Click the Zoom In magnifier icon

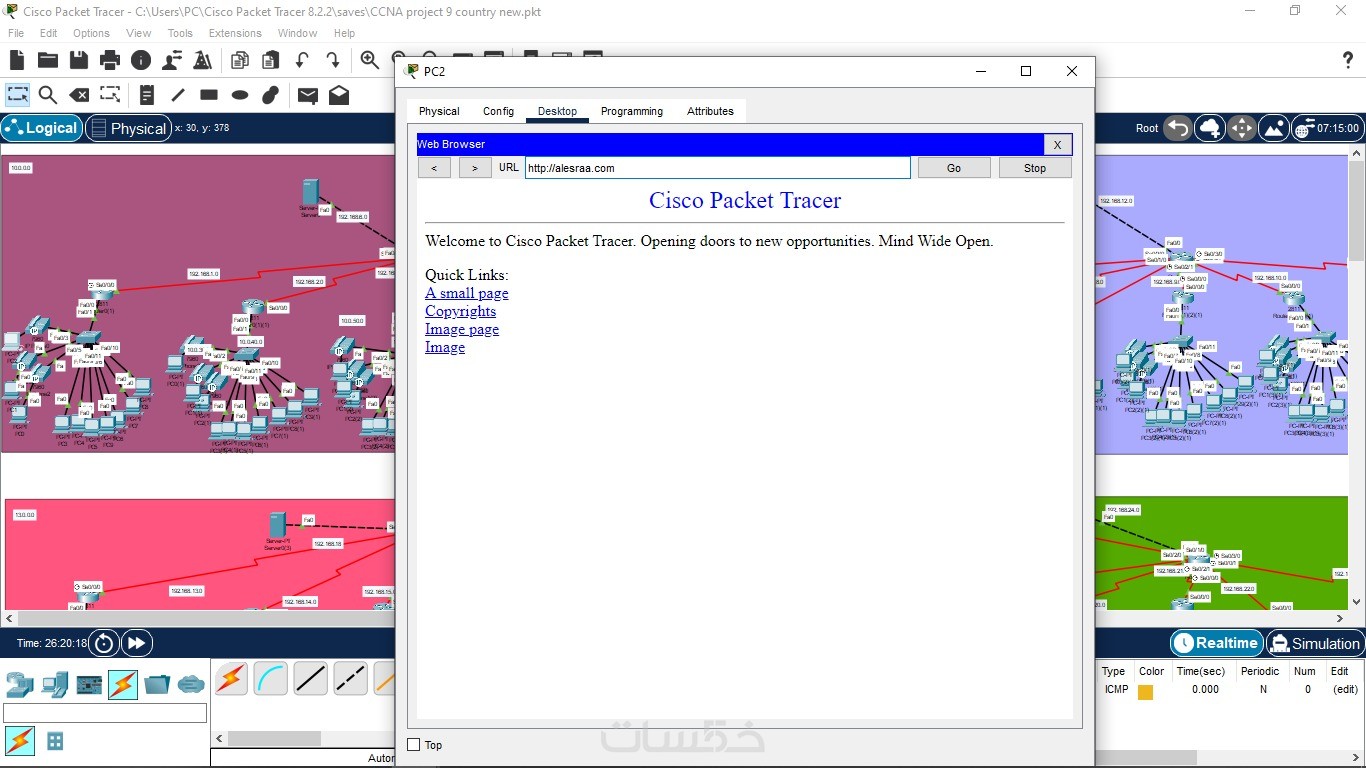[x=370, y=60]
